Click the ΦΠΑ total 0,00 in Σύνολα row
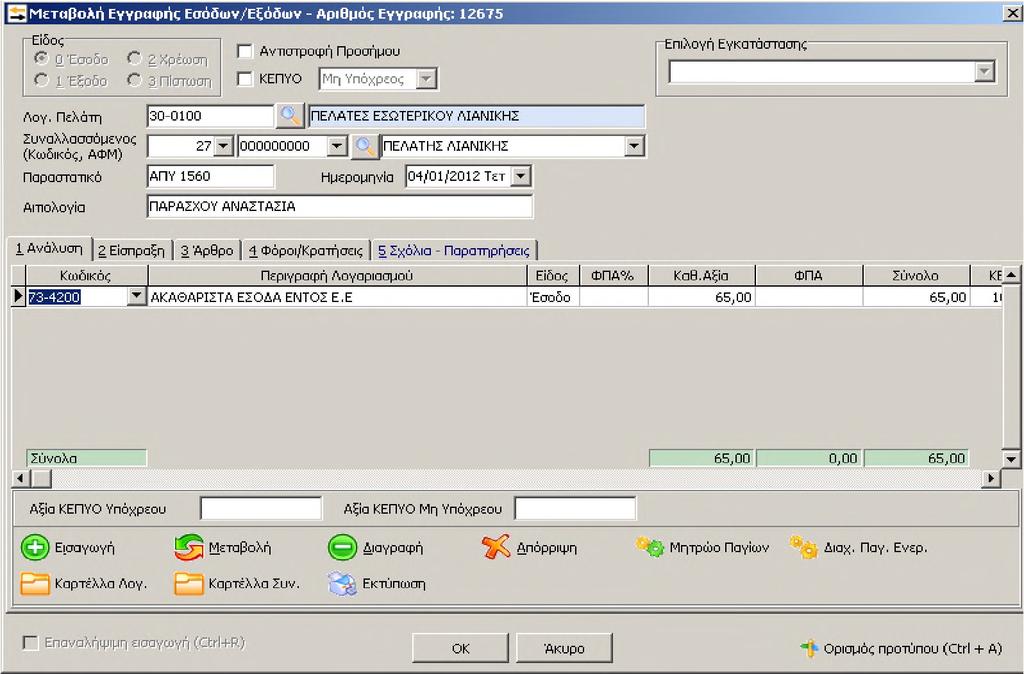1024x674 pixels. click(808, 458)
